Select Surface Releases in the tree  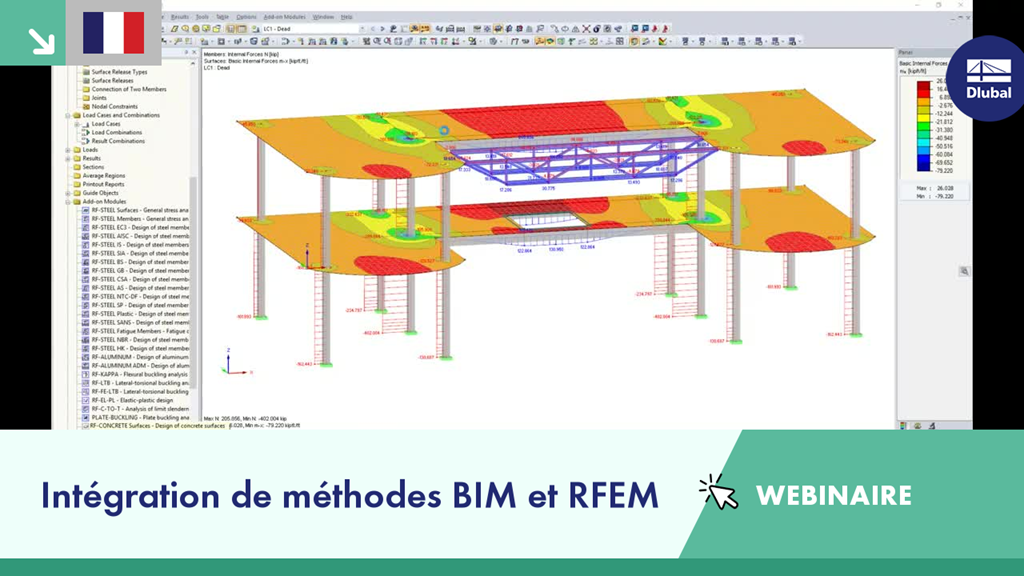(112, 80)
